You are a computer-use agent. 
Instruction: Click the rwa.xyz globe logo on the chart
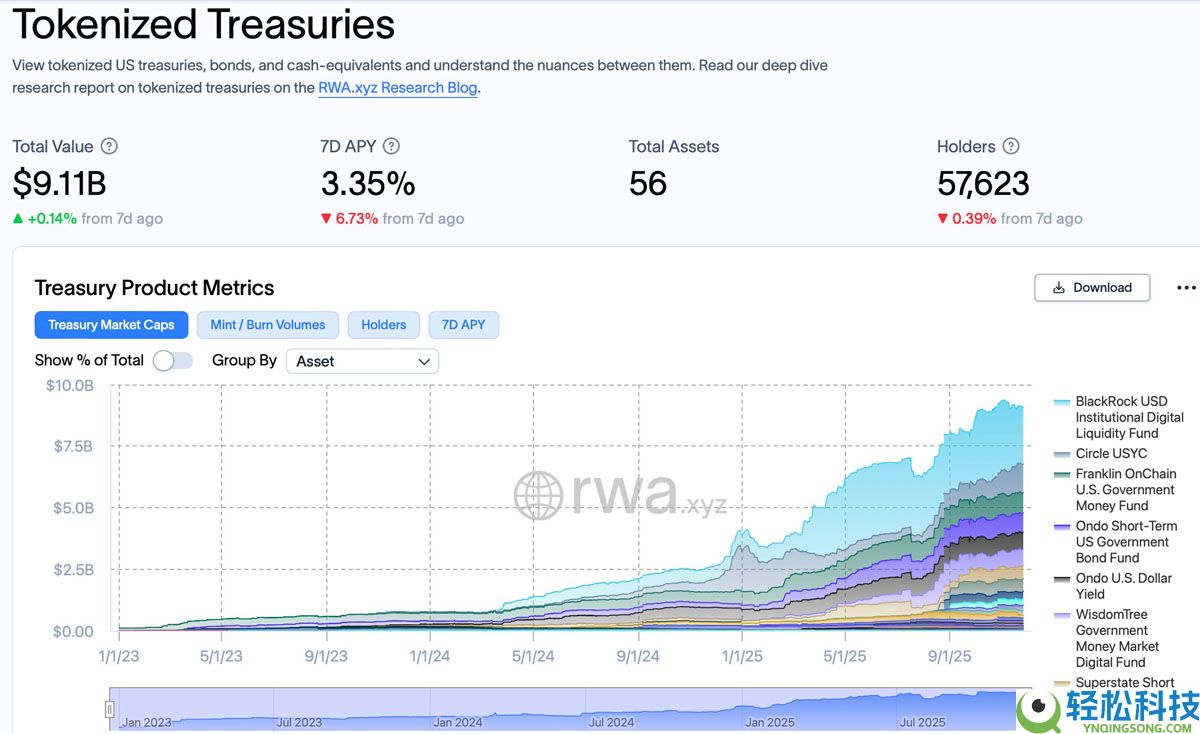[x=539, y=495]
